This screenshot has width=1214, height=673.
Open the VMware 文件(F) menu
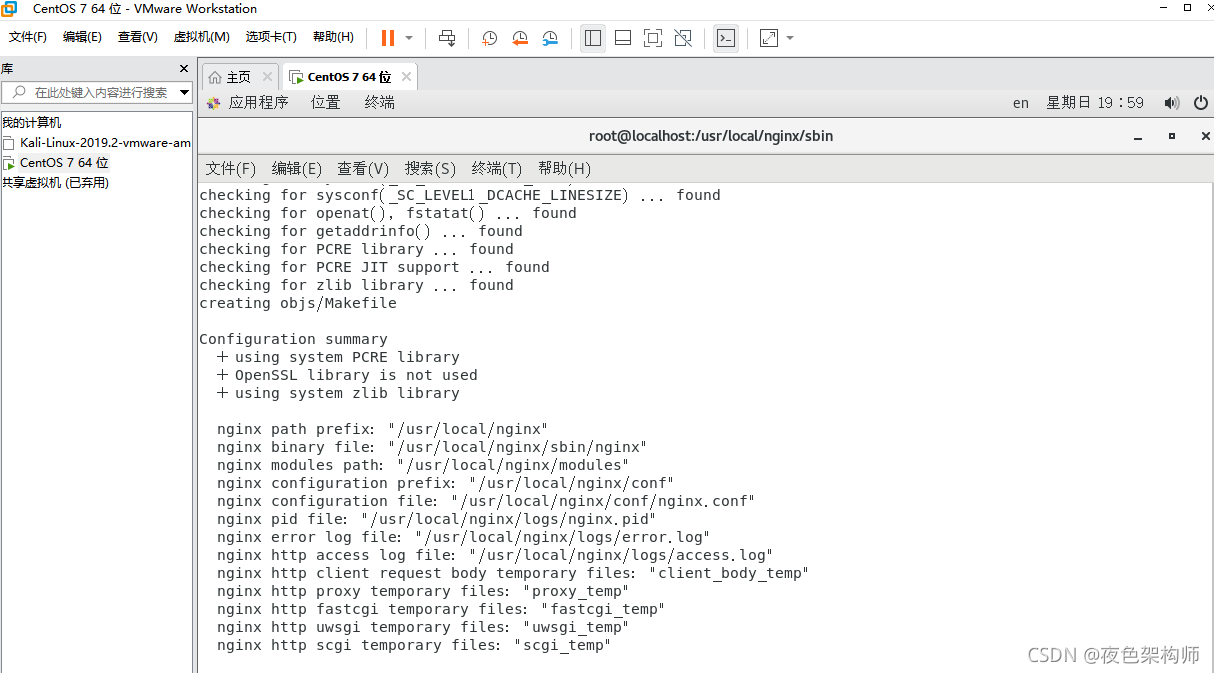click(x=28, y=37)
